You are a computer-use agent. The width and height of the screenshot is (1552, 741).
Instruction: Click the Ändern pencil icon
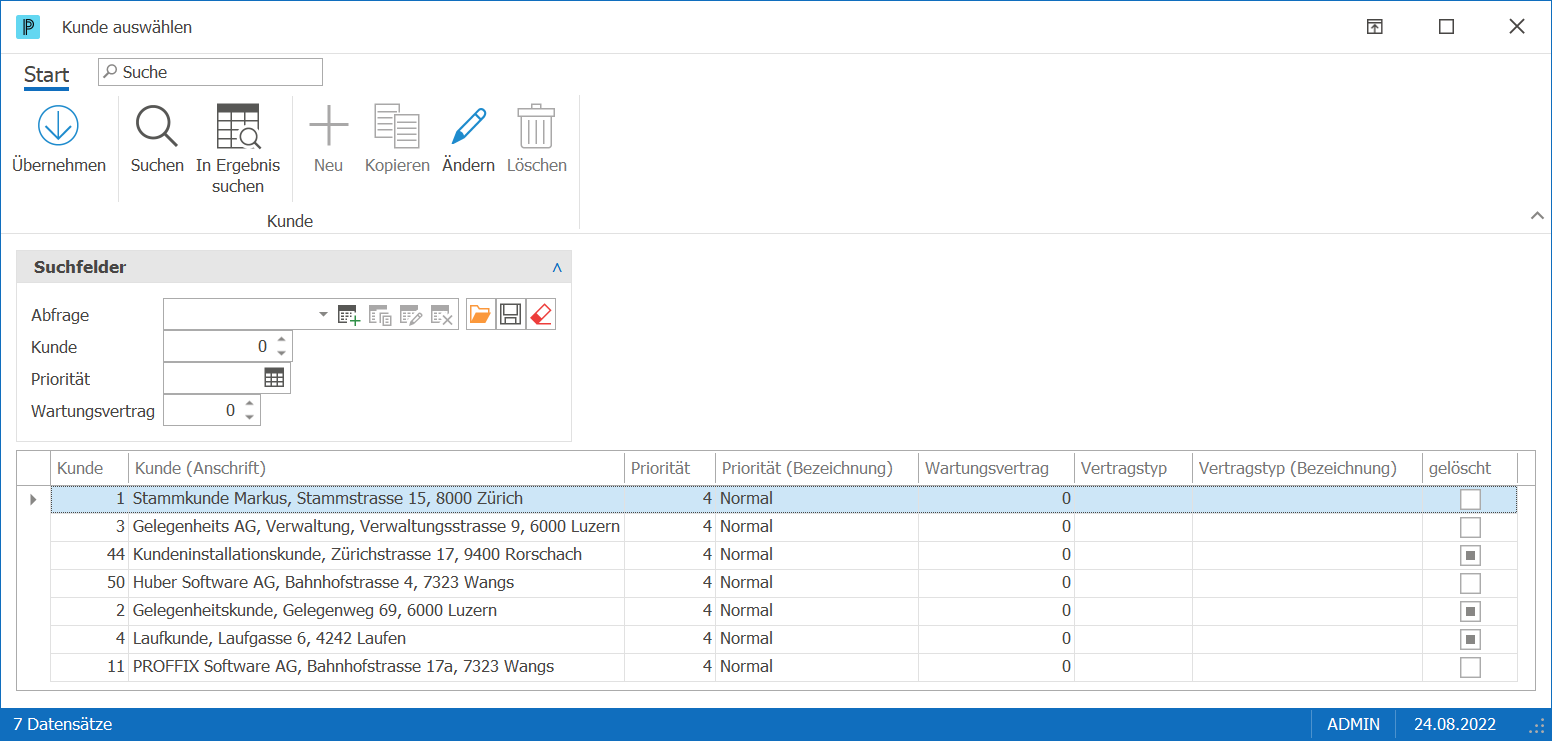coord(468,126)
